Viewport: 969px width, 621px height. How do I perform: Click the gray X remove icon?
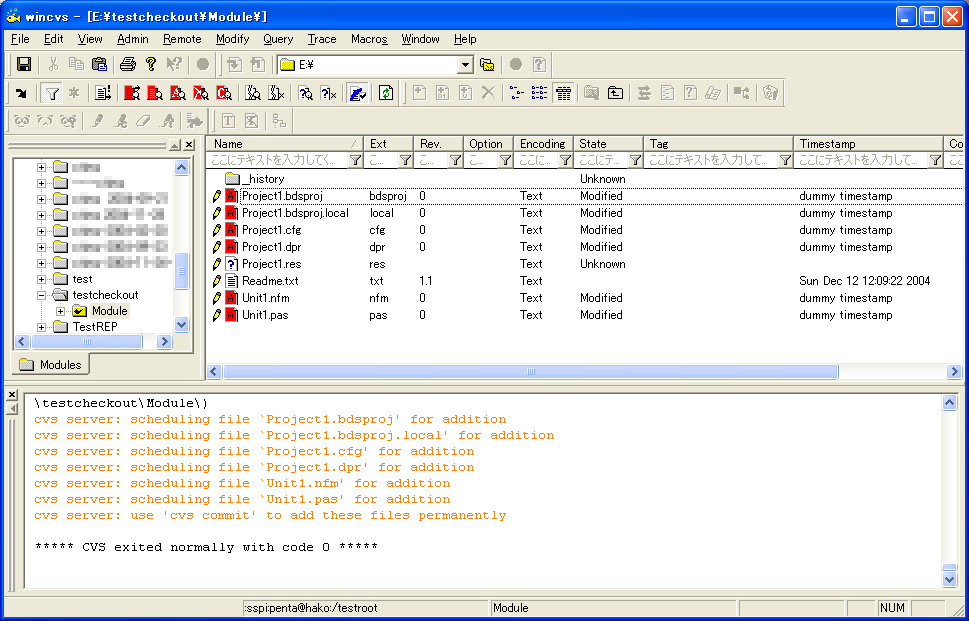pyautogui.click(x=488, y=93)
